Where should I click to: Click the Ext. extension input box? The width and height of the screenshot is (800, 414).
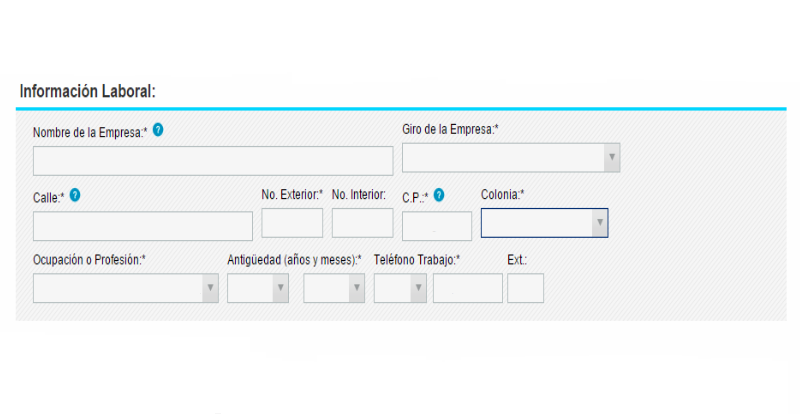pyautogui.click(x=525, y=288)
